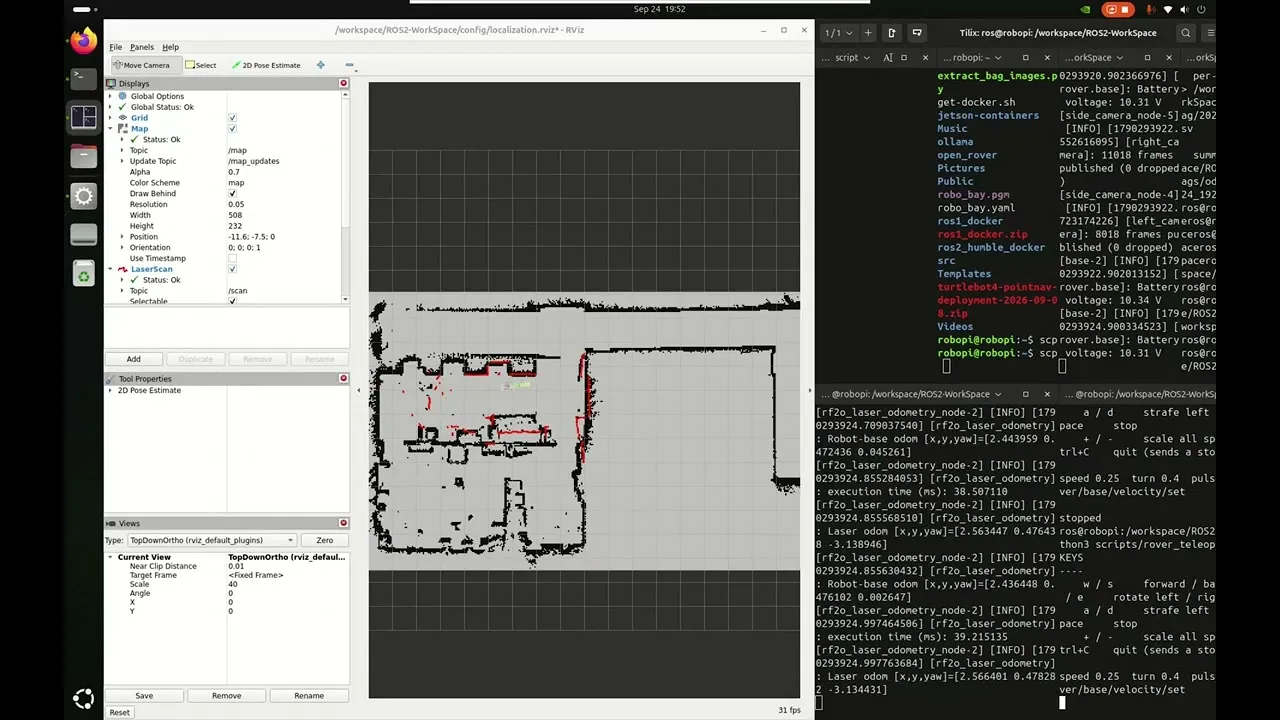This screenshot has height=720, width=1280.
Task: Click the Save view button
Action: 144,696
